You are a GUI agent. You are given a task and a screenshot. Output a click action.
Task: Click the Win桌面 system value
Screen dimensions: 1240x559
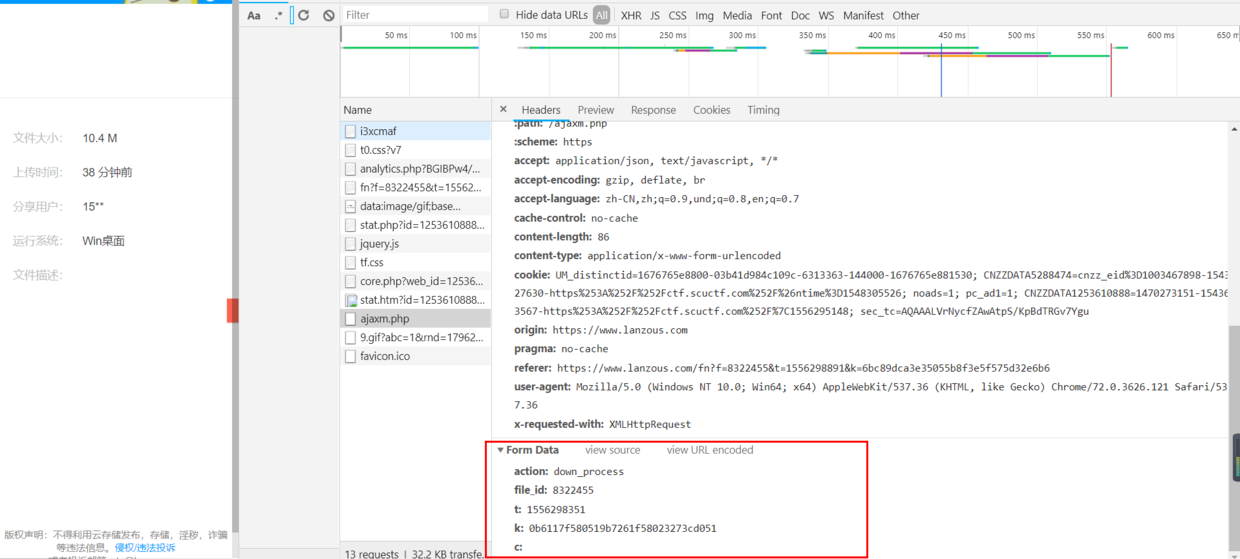click(x=104, y=241)
